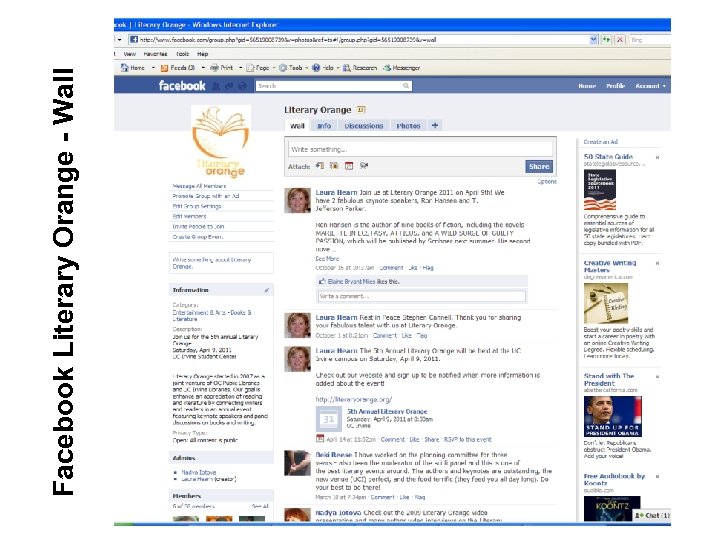
Task: Click the plus tab to add a tab
Action: pyautogui.click(x=434, y=125)
